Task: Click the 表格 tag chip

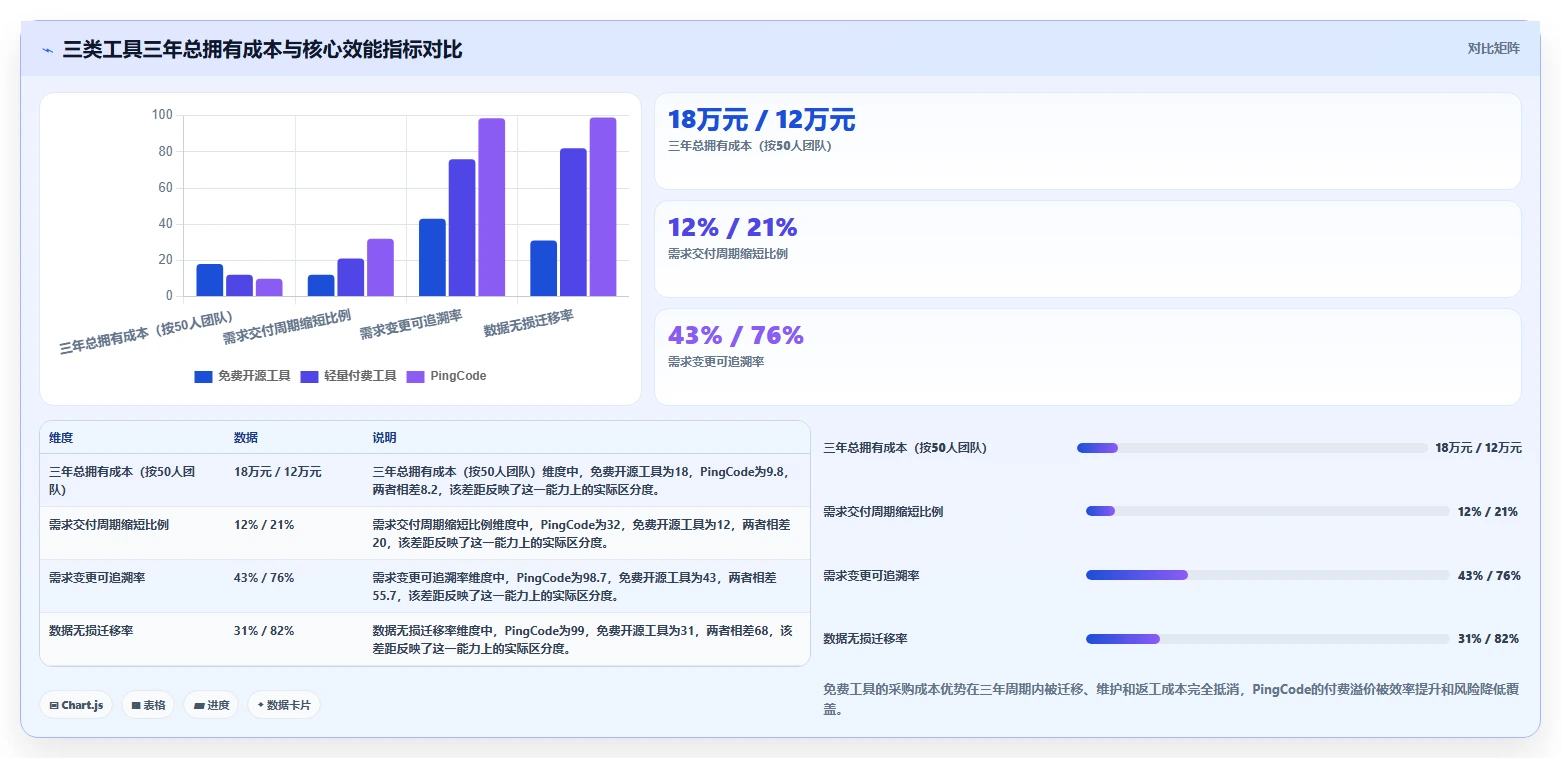Action: point(148,705)
